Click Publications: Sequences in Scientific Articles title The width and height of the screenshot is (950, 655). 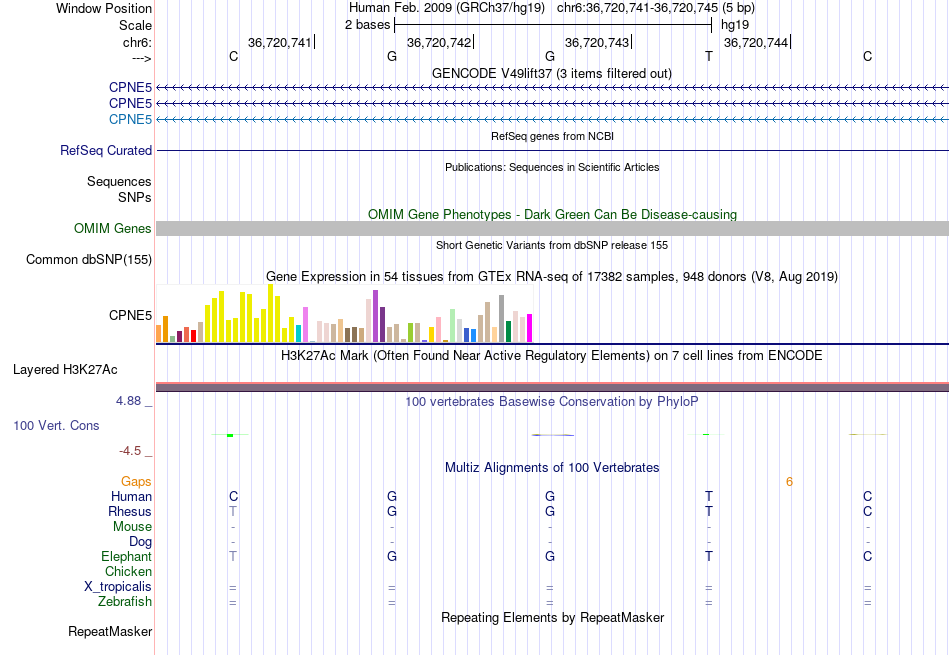pyautogui.click(x=552, y=167)
